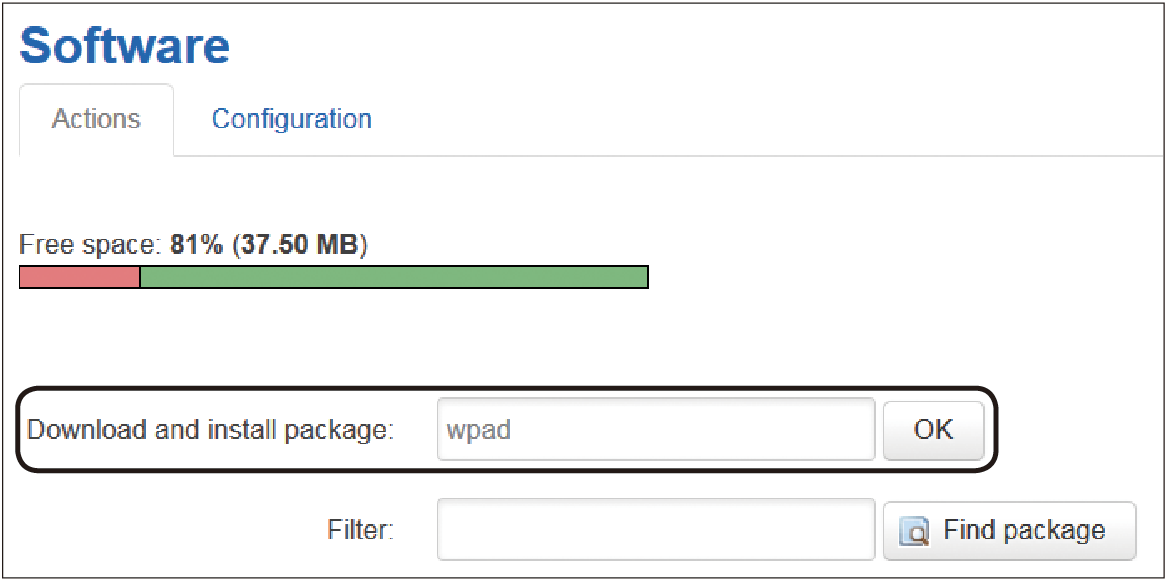Click the Download and install package label
Viewport: 1168px width, 582px height.
(x=210, y=431)
